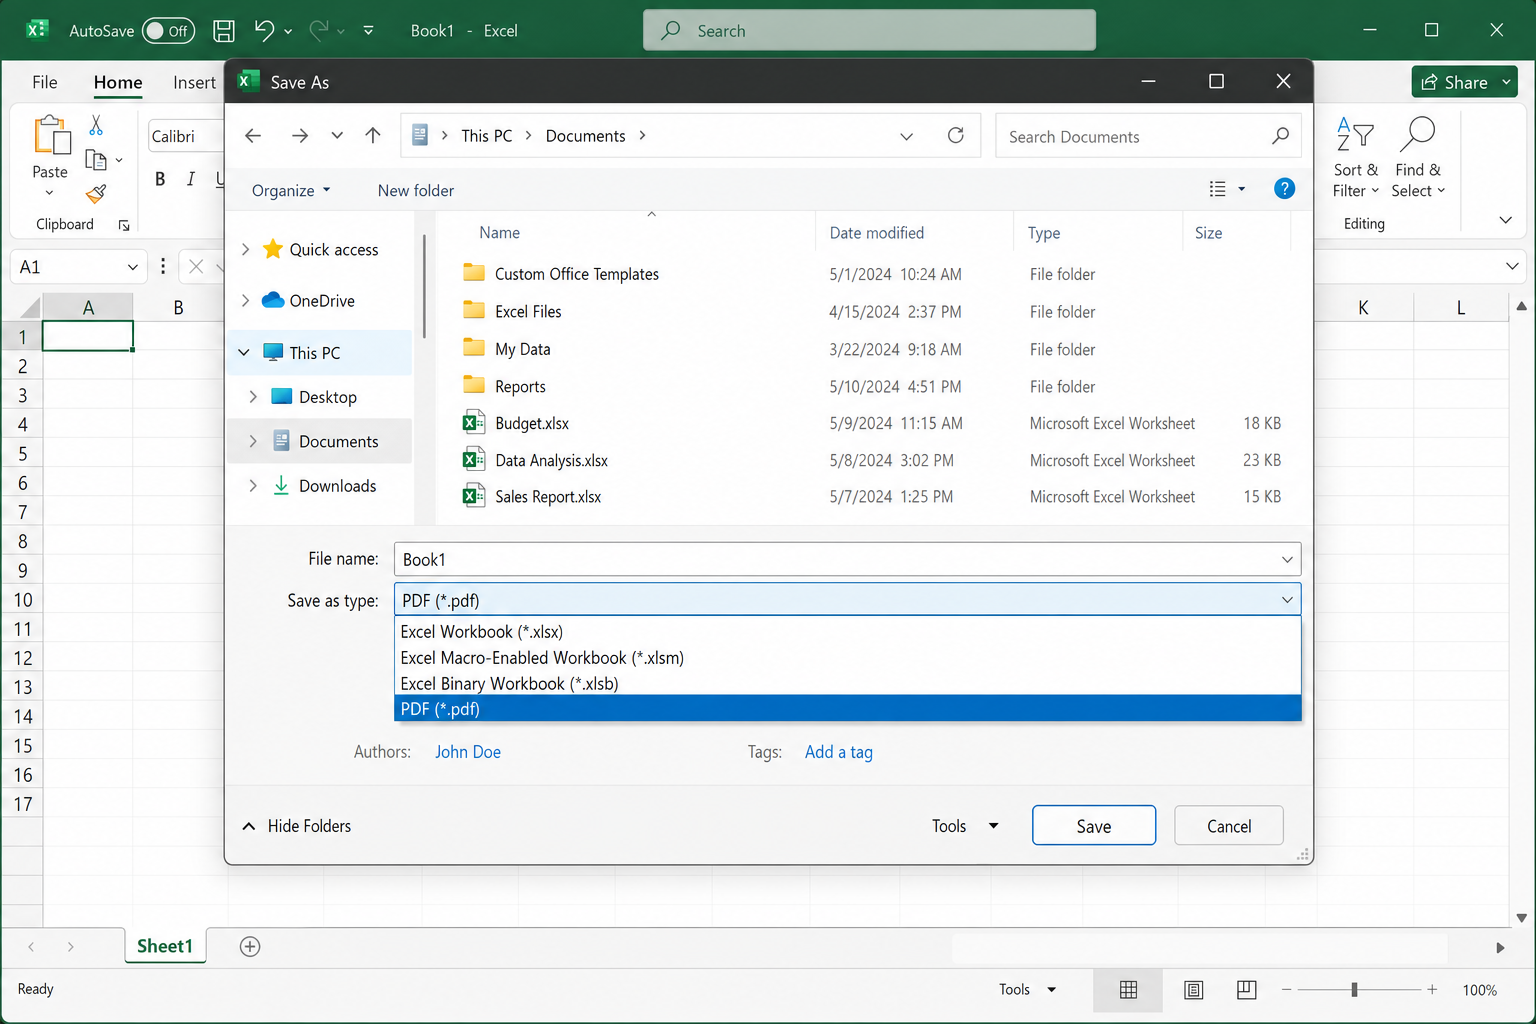Select the Budget.xlsx file

pyautogui.click(x=532, y=423)
